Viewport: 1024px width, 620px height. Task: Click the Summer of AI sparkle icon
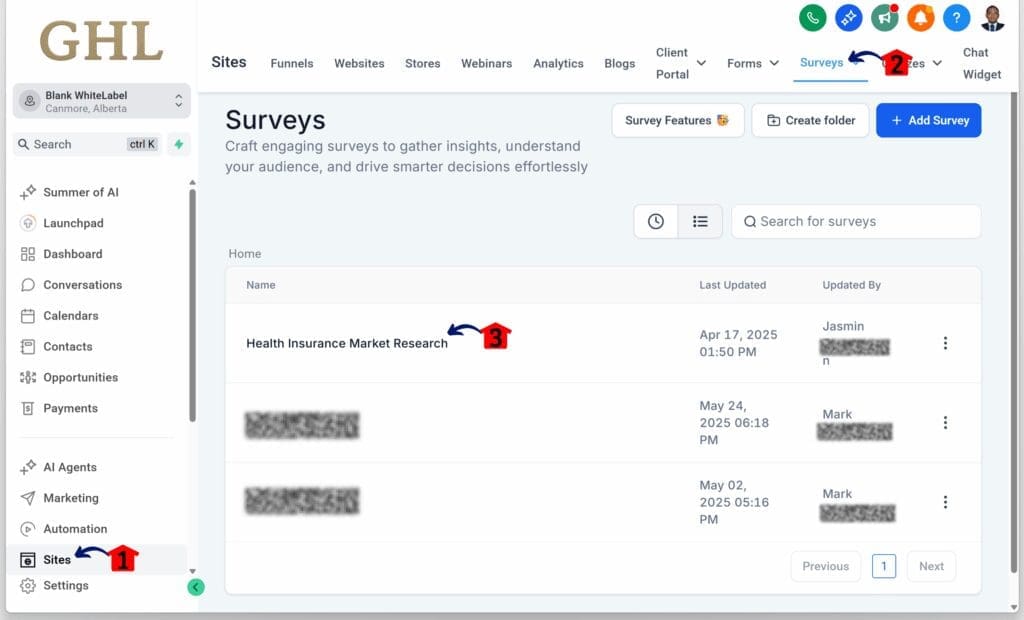(x=27, y=192)
